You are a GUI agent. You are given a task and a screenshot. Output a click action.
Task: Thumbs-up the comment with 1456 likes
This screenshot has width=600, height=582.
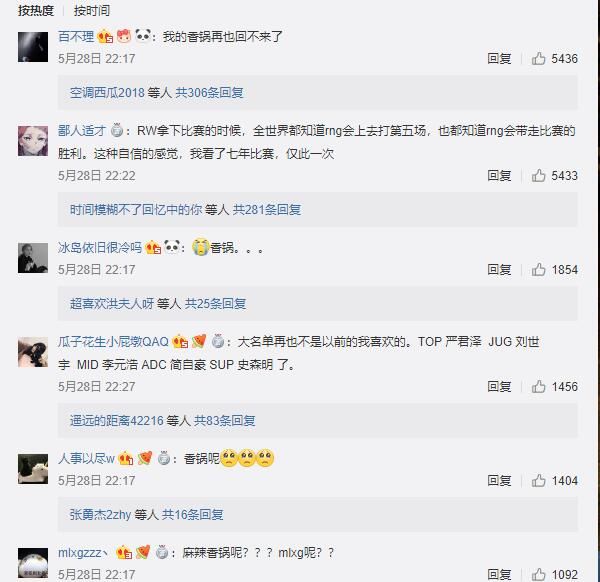point(538,387)
